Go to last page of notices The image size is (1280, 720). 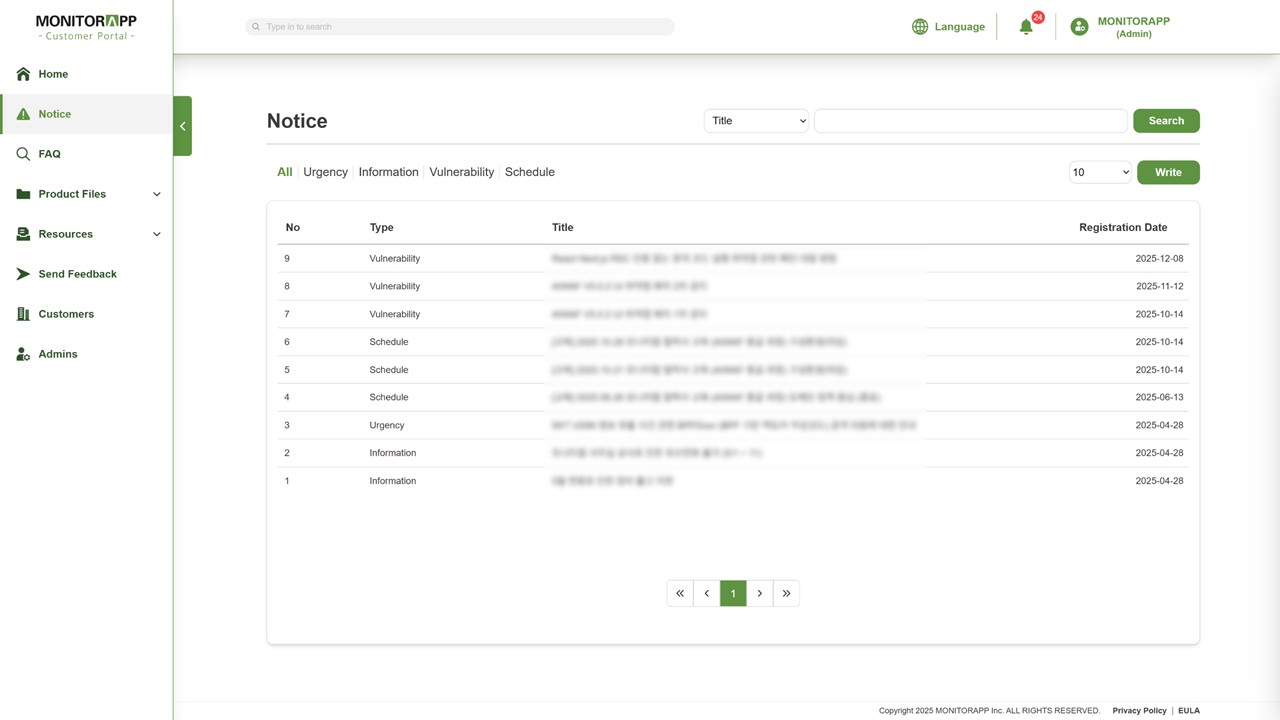pos(786,593)
